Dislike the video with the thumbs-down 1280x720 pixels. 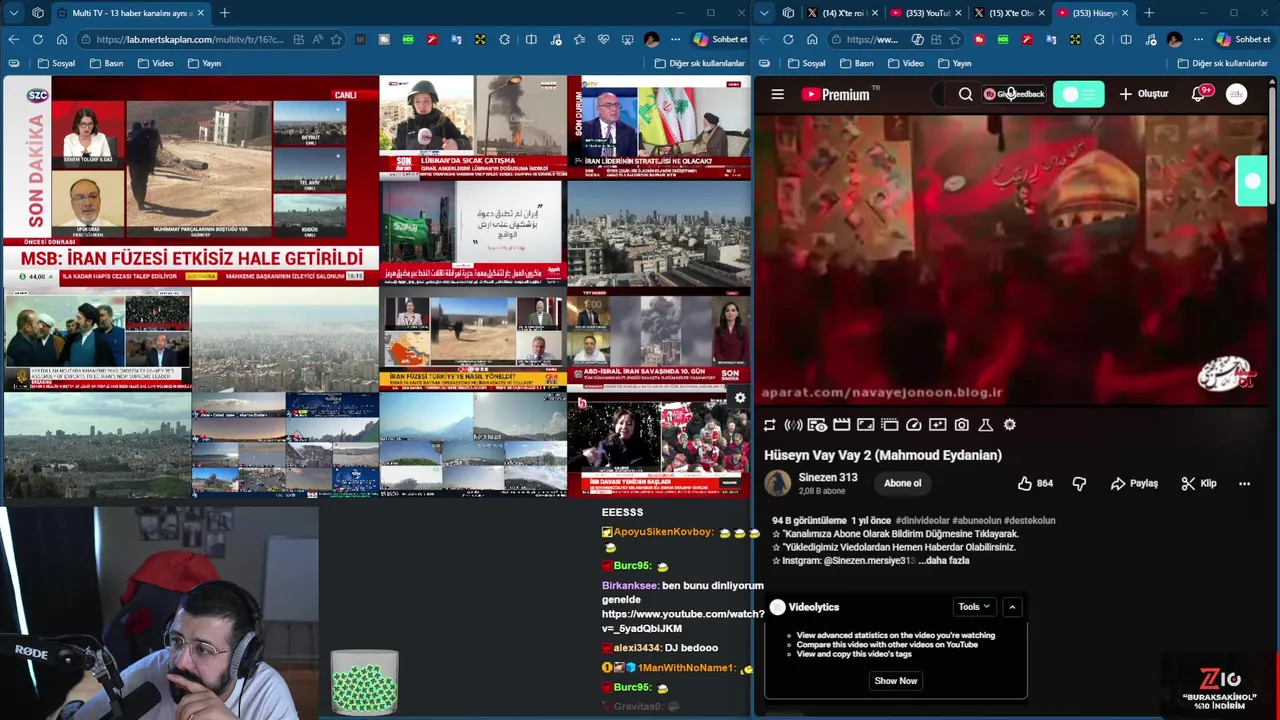tap(1079, 483)
